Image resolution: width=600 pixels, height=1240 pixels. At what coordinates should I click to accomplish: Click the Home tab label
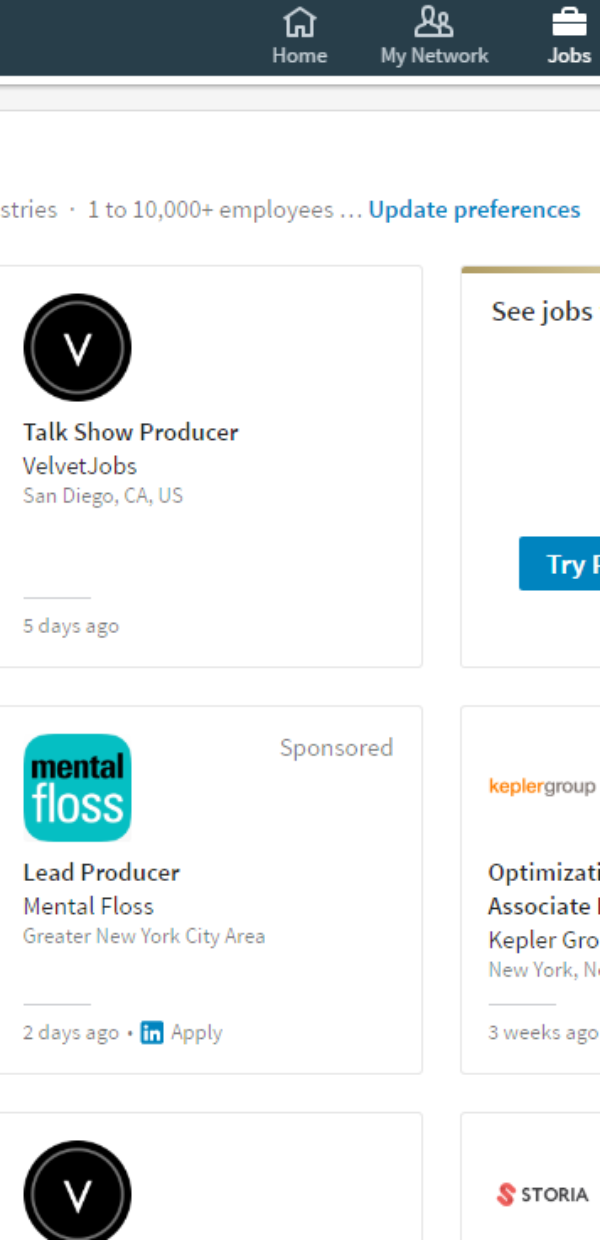click(x=299, y=56)
